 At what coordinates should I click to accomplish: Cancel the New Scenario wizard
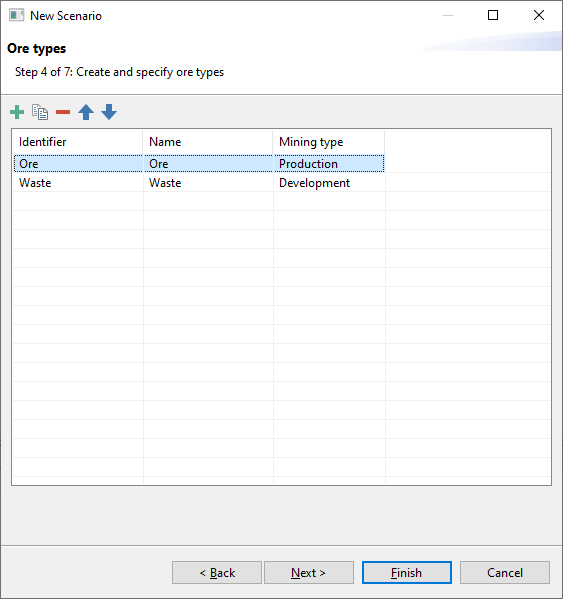505,573
